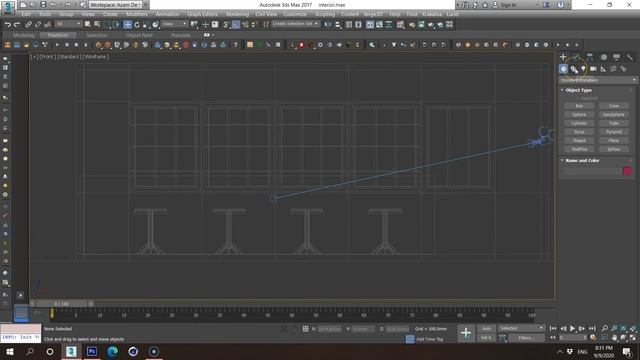Open the reference coordinate system View dropdown
Image resolution: width=640 pixels, height=360 pixels.
click(174, 24)
